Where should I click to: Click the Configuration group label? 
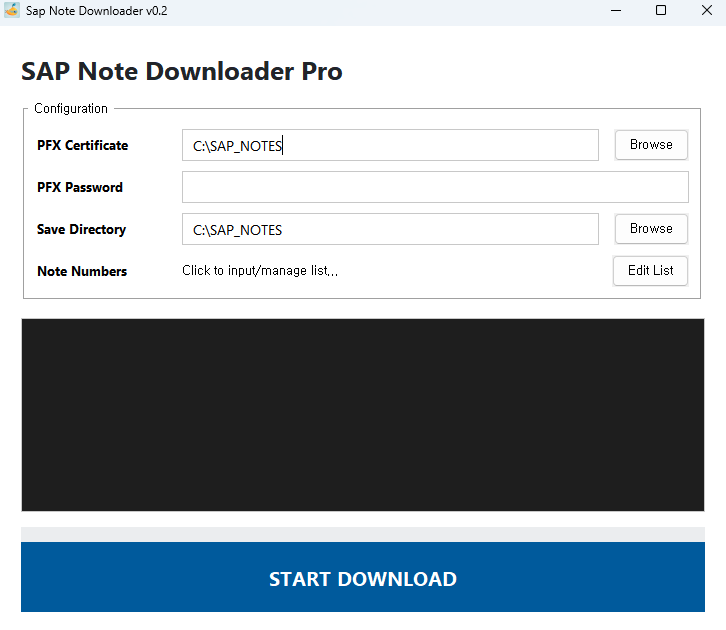71,108
